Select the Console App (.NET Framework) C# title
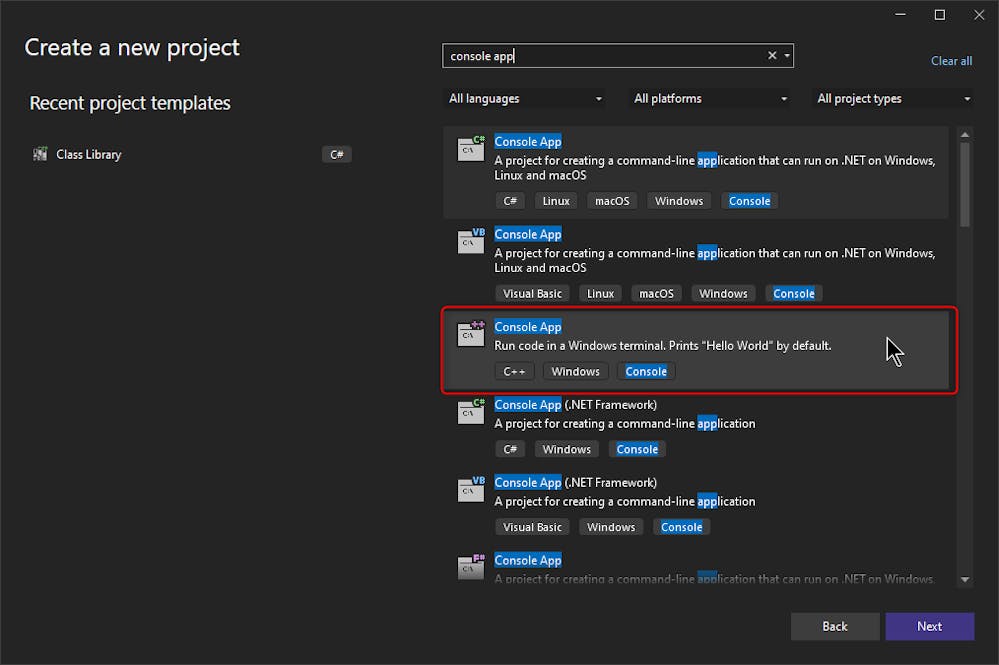Viewport: 999px width, 665px height. tap(575, 404)
